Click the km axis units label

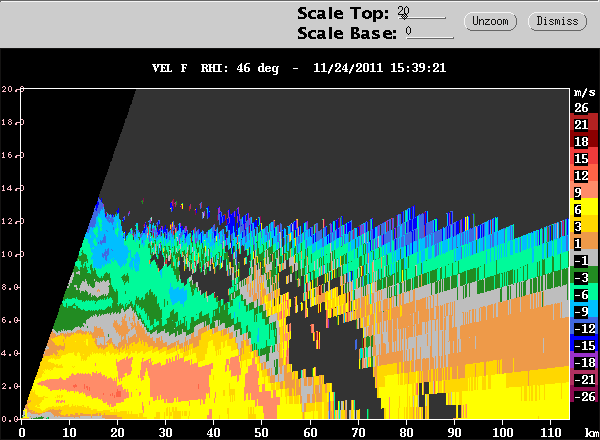592,433
